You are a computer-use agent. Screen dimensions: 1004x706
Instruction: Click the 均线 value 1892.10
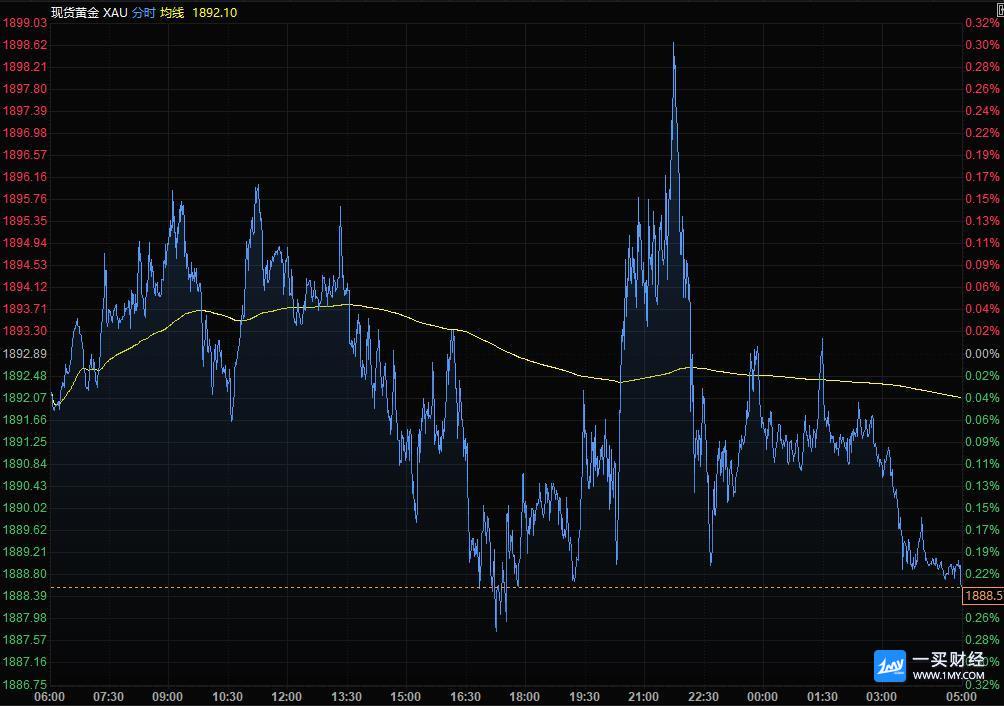pyautogui.click(x=215, y=13)
